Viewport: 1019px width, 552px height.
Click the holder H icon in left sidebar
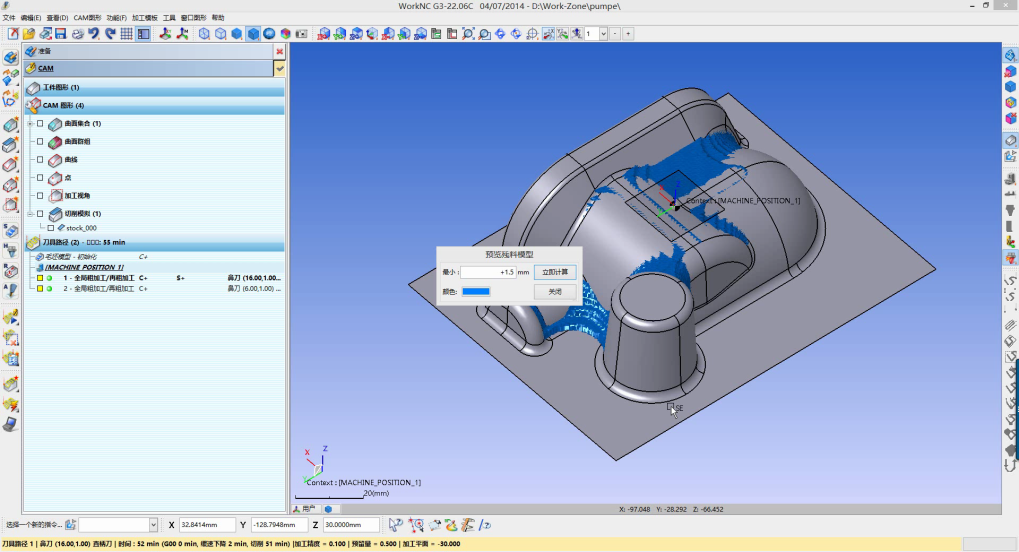(x=10, y=250)
